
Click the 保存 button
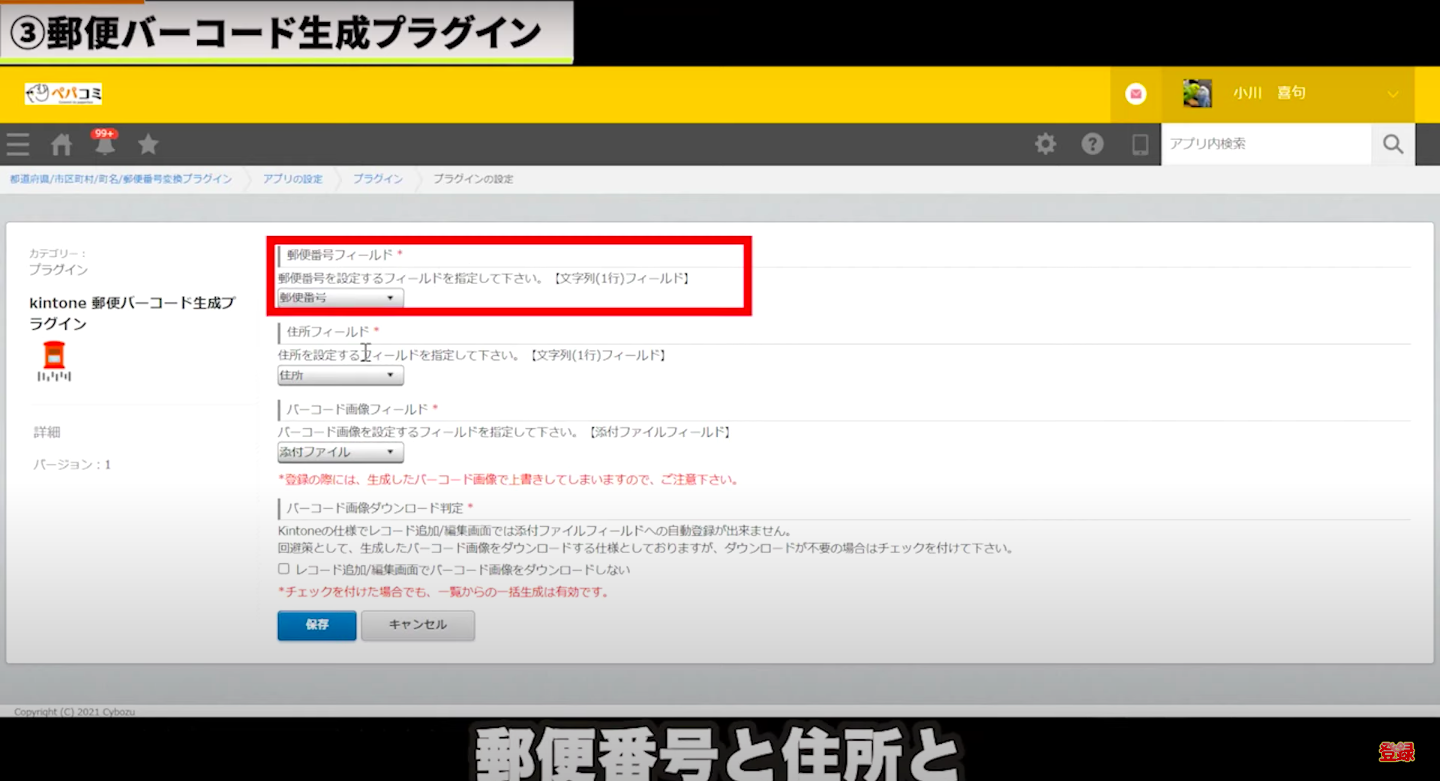tap(317, 625)
